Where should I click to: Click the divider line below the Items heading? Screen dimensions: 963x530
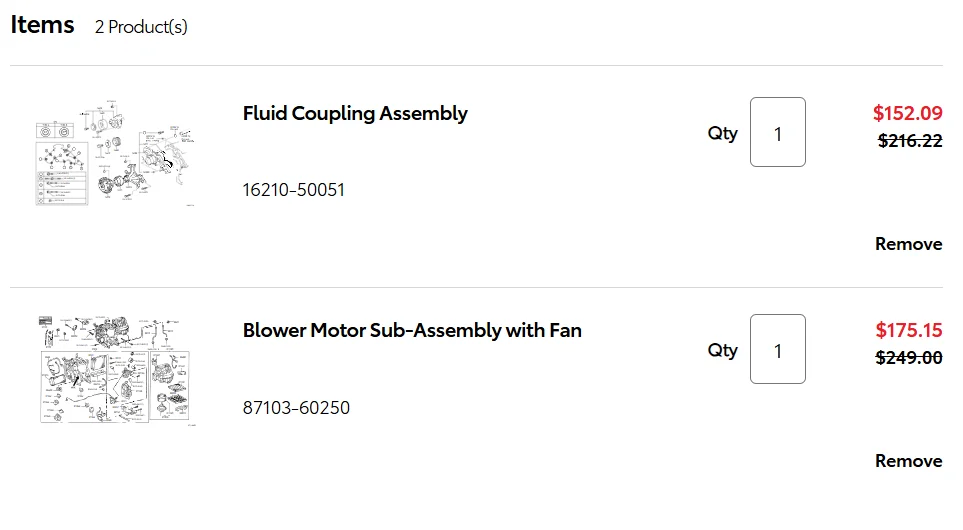point(476,65)
